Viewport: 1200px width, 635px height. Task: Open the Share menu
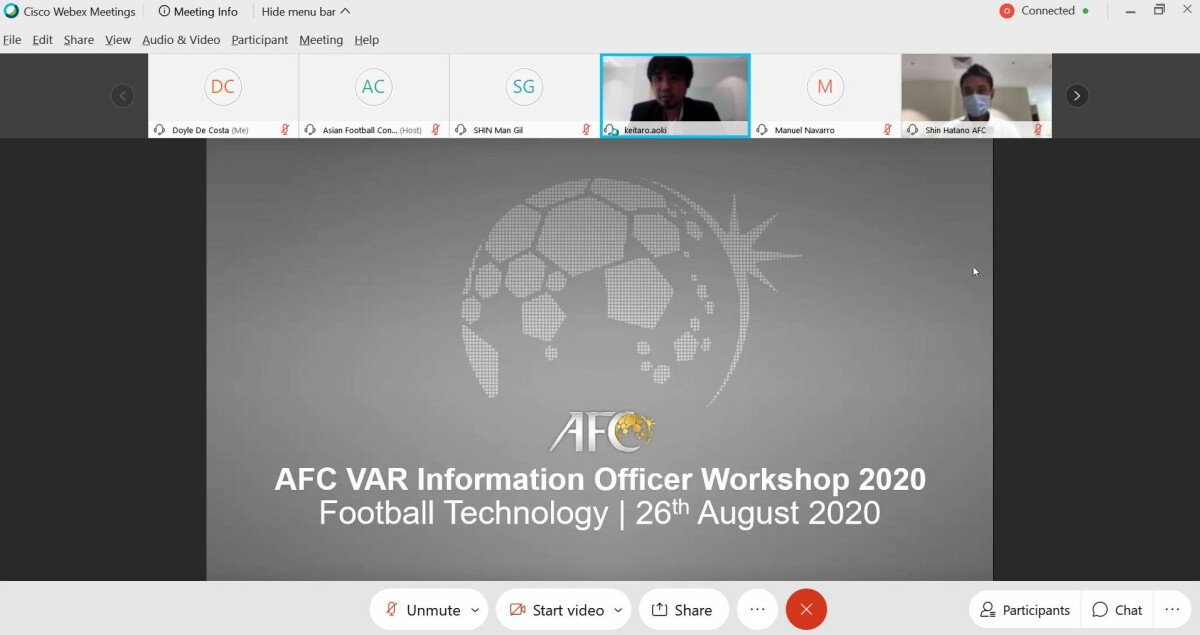click(79, 40)
